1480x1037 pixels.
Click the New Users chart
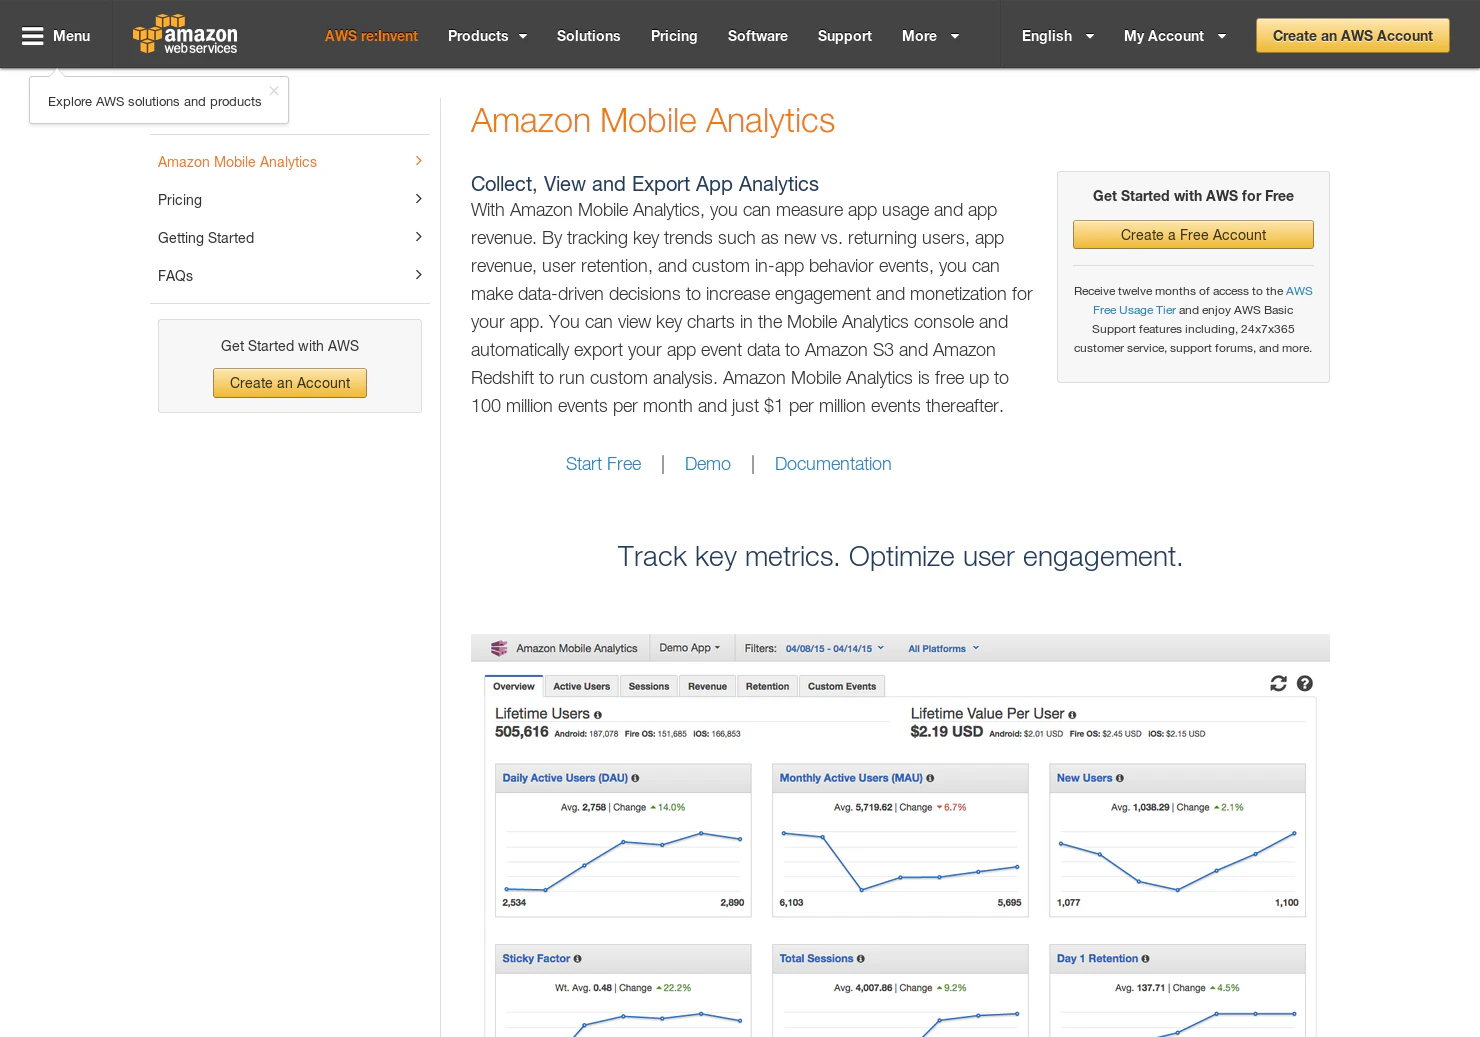(x=1177, y=860)
